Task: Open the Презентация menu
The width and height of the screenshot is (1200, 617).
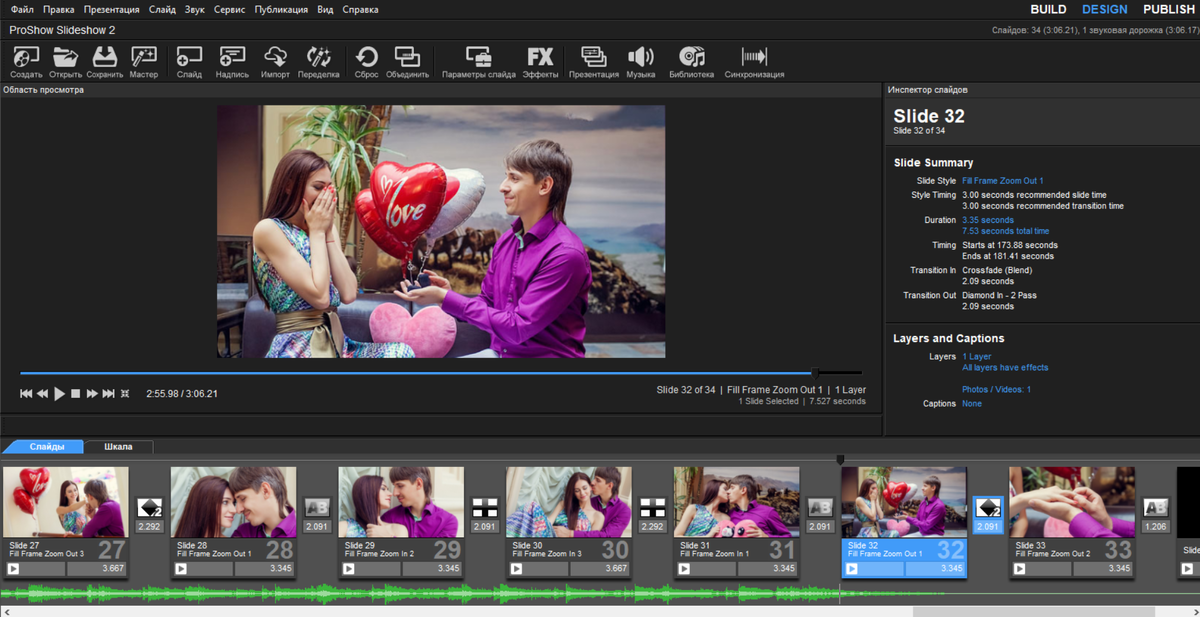Action: tap(111, 8)
